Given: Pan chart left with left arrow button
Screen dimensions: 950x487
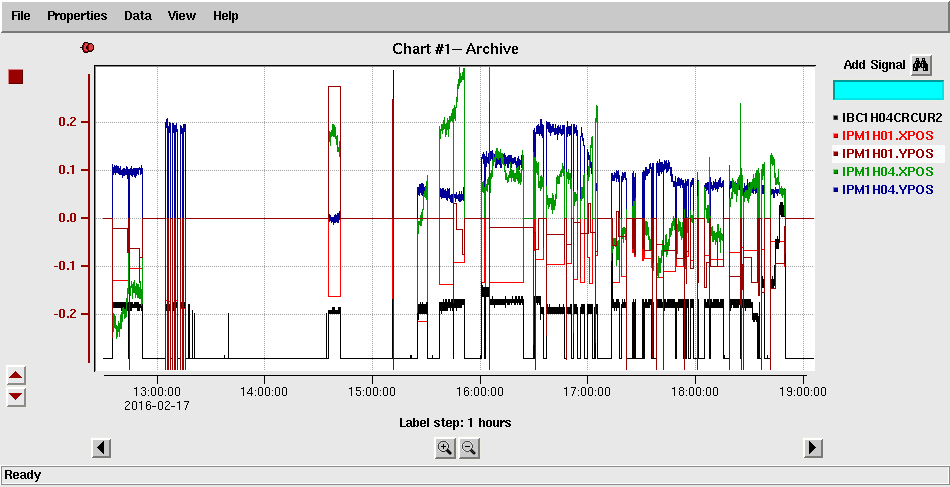Looking at the screenshot, I should (x=102, y=448).
